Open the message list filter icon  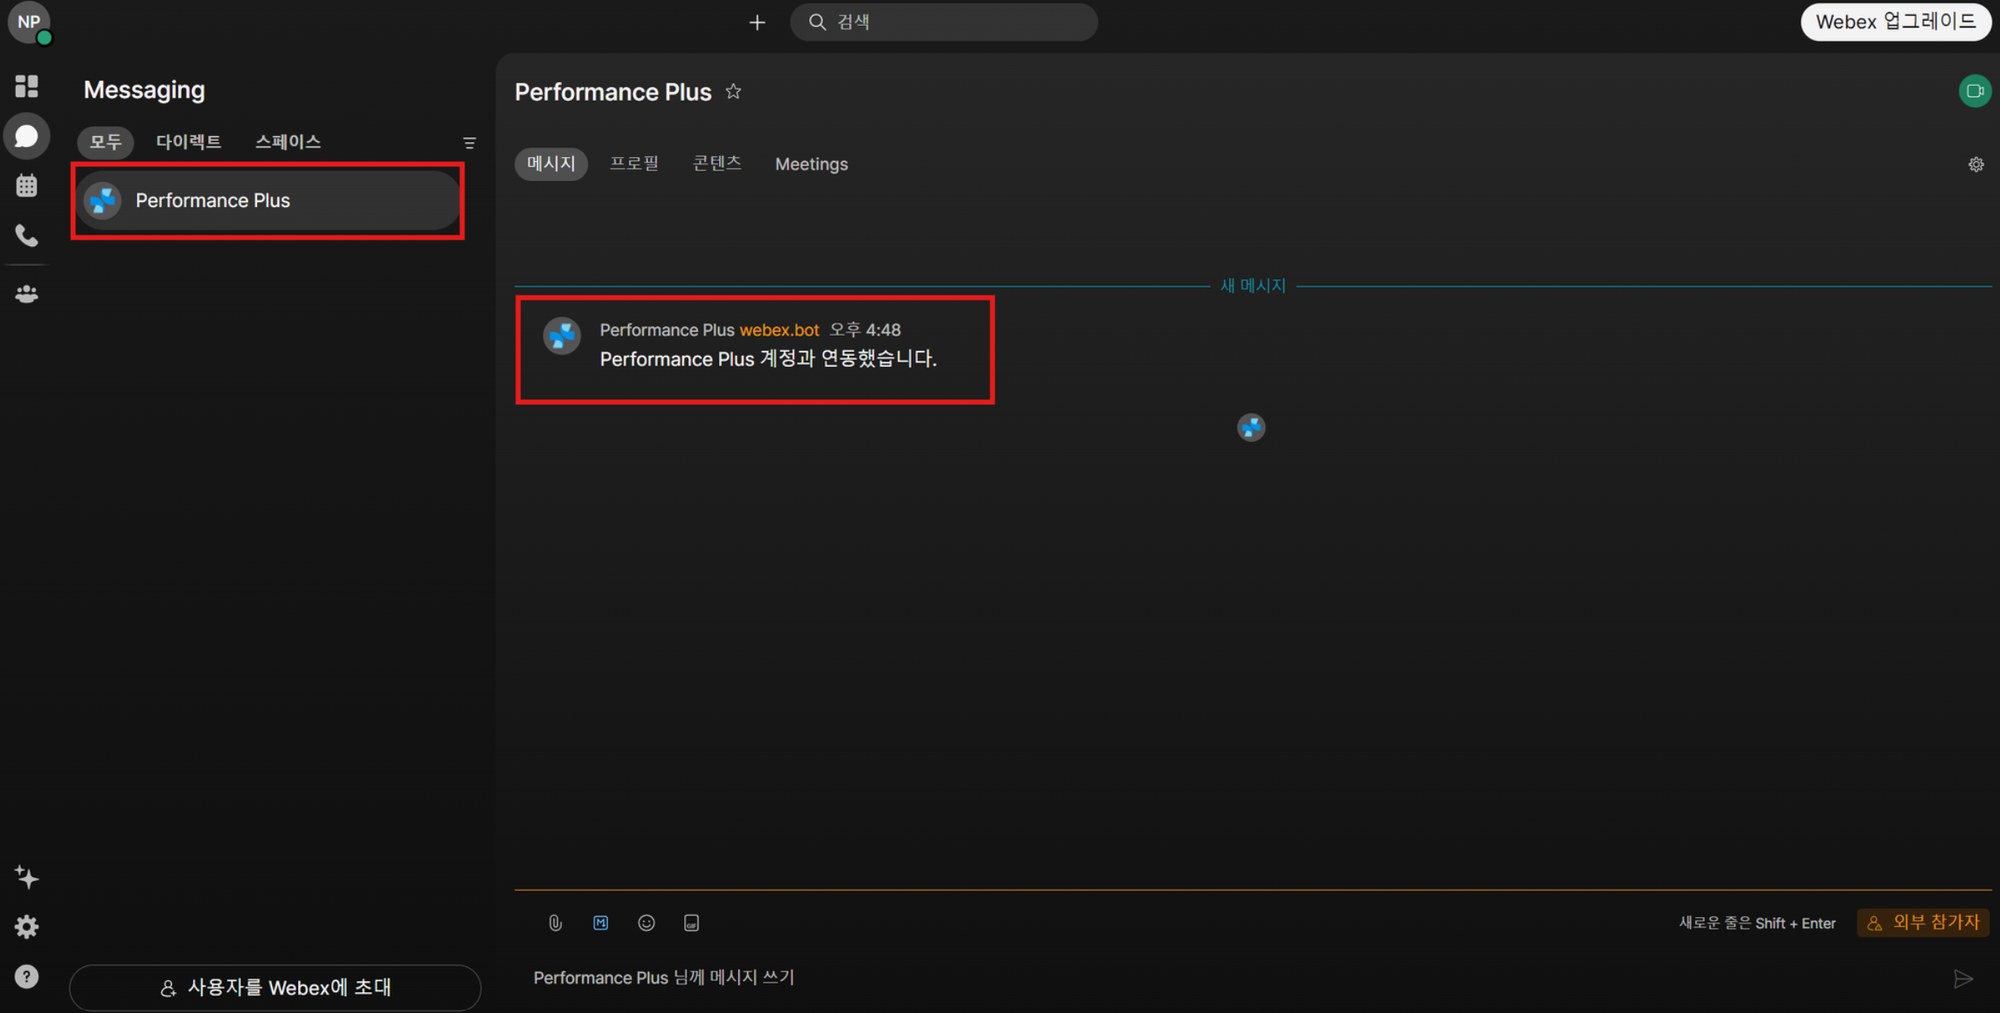point(469,143)
